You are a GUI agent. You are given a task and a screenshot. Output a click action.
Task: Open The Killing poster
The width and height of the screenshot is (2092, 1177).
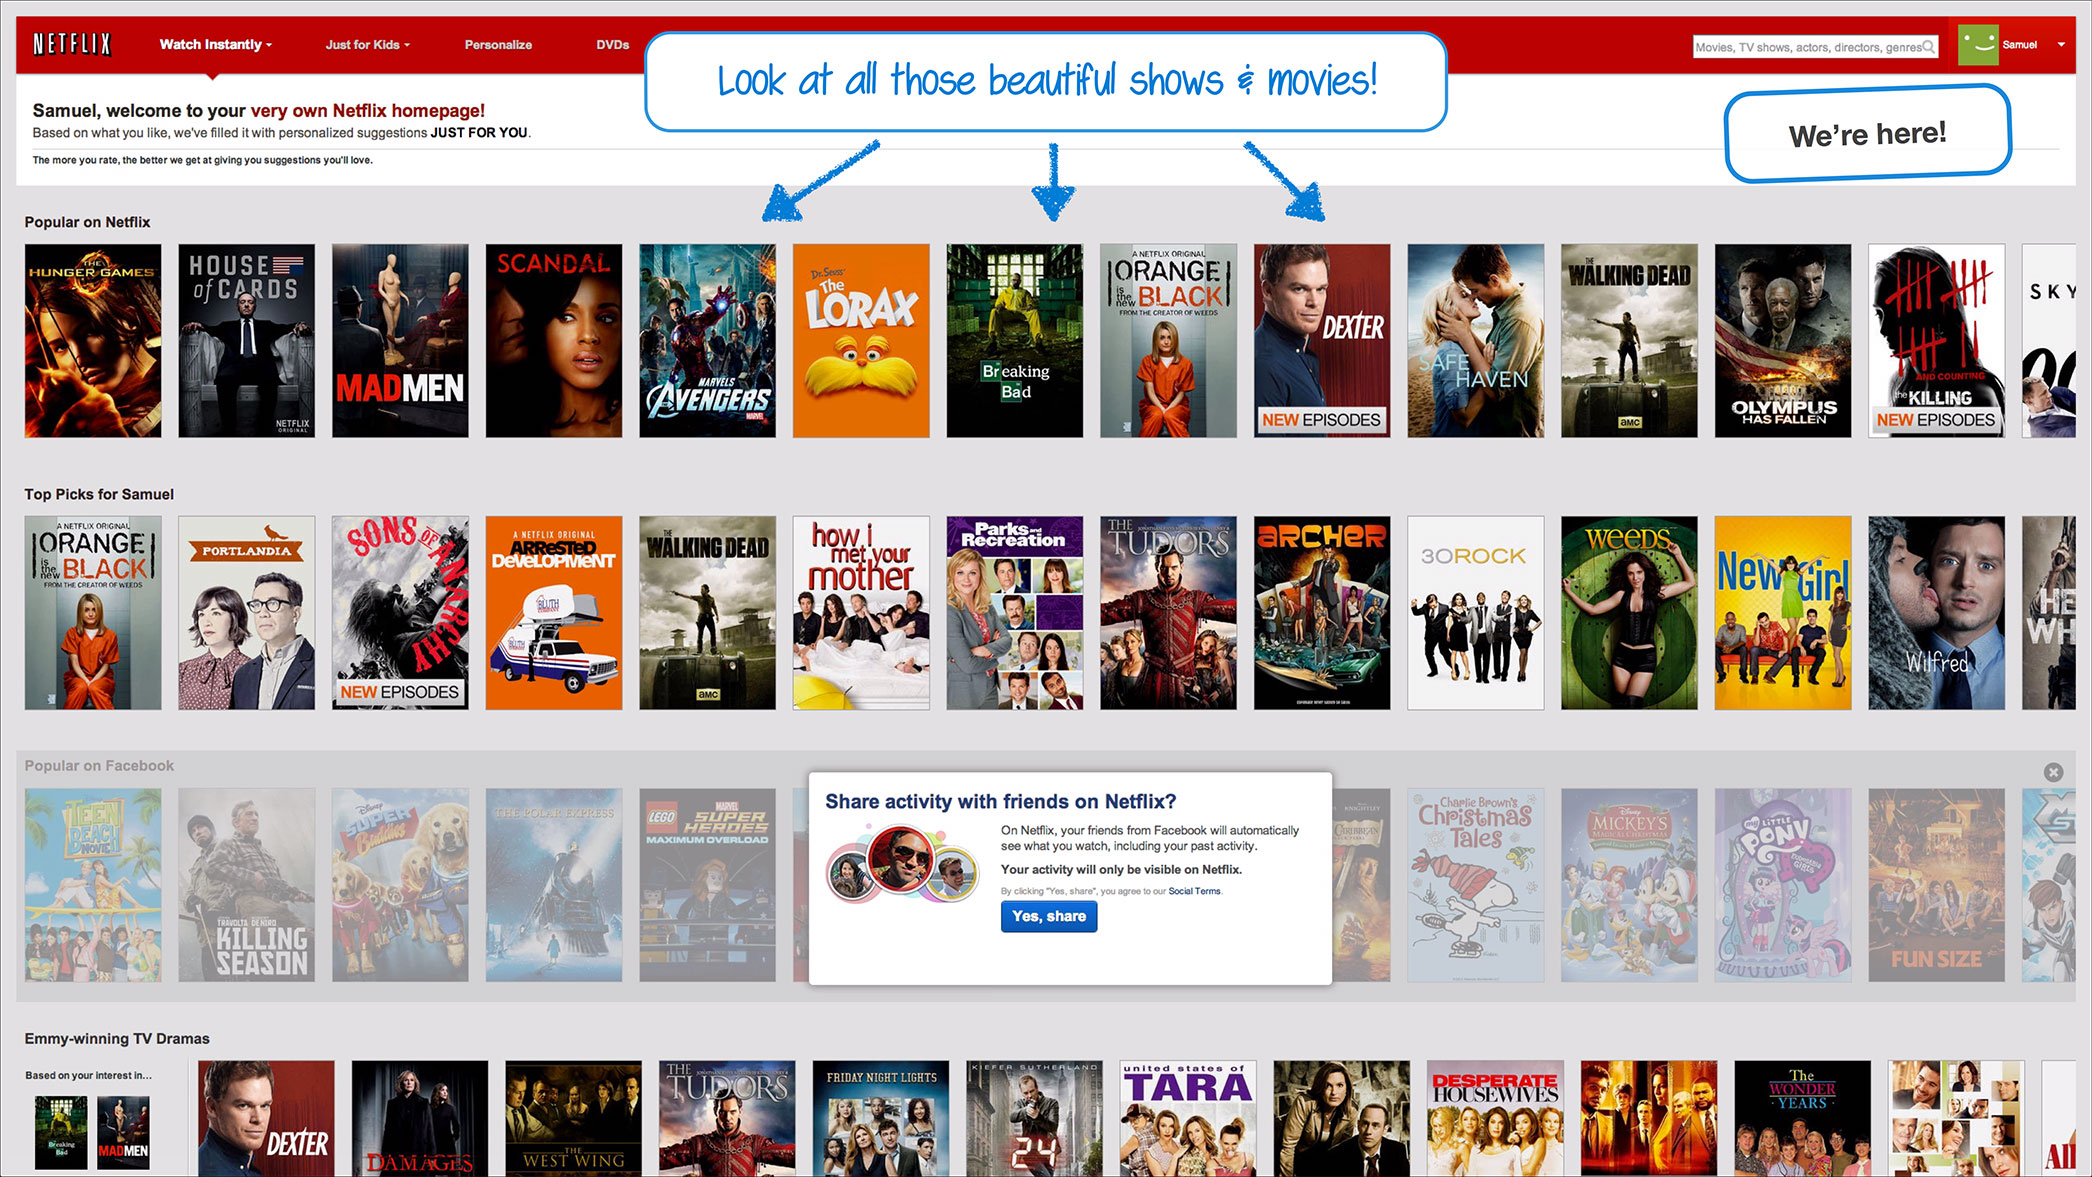pyautogui.click(x=1937, y=341)
